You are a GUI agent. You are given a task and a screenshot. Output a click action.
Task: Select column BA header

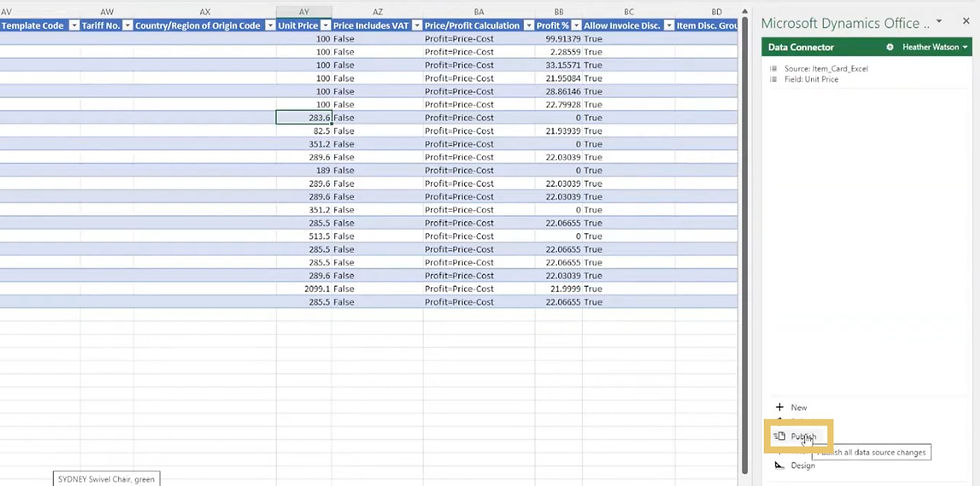click(x=479, y=12)
